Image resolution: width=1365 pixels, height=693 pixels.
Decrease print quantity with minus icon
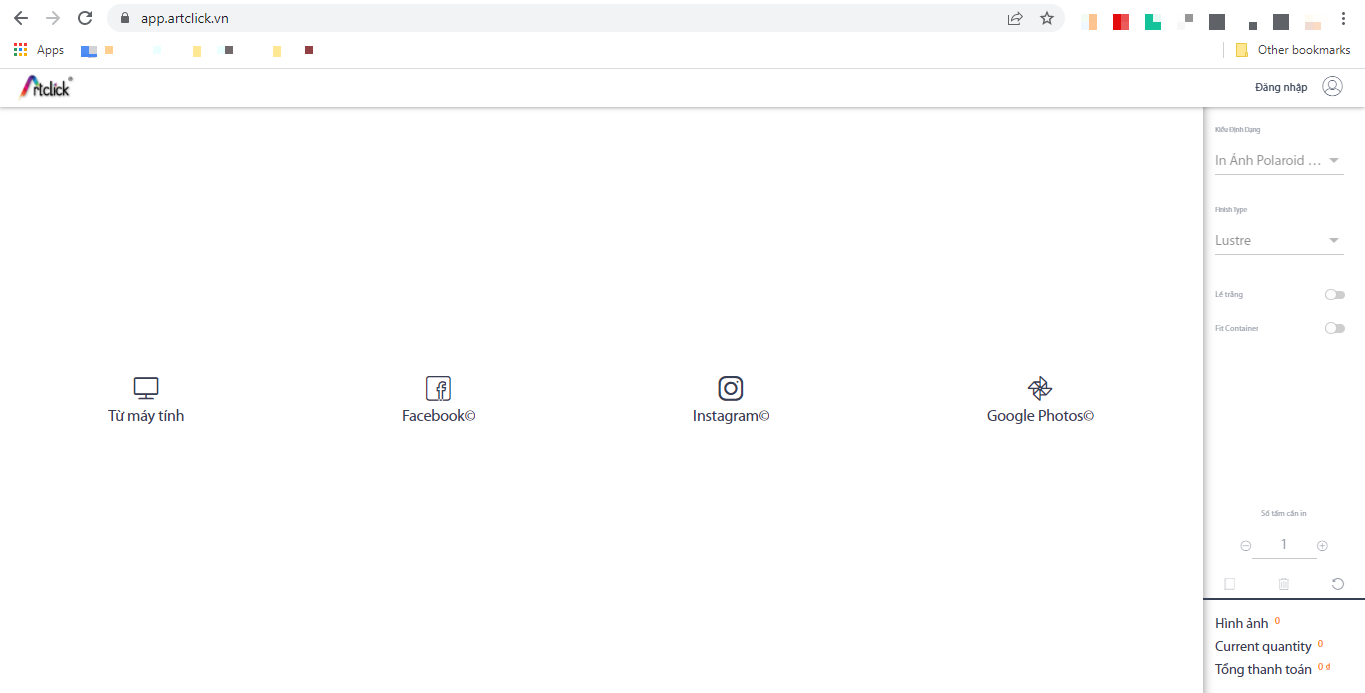pos(1246,546)
